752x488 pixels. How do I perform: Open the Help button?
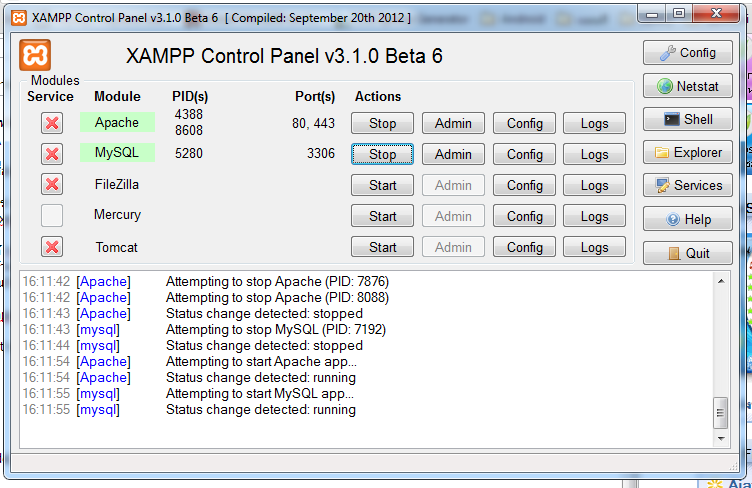coord(688,220)
